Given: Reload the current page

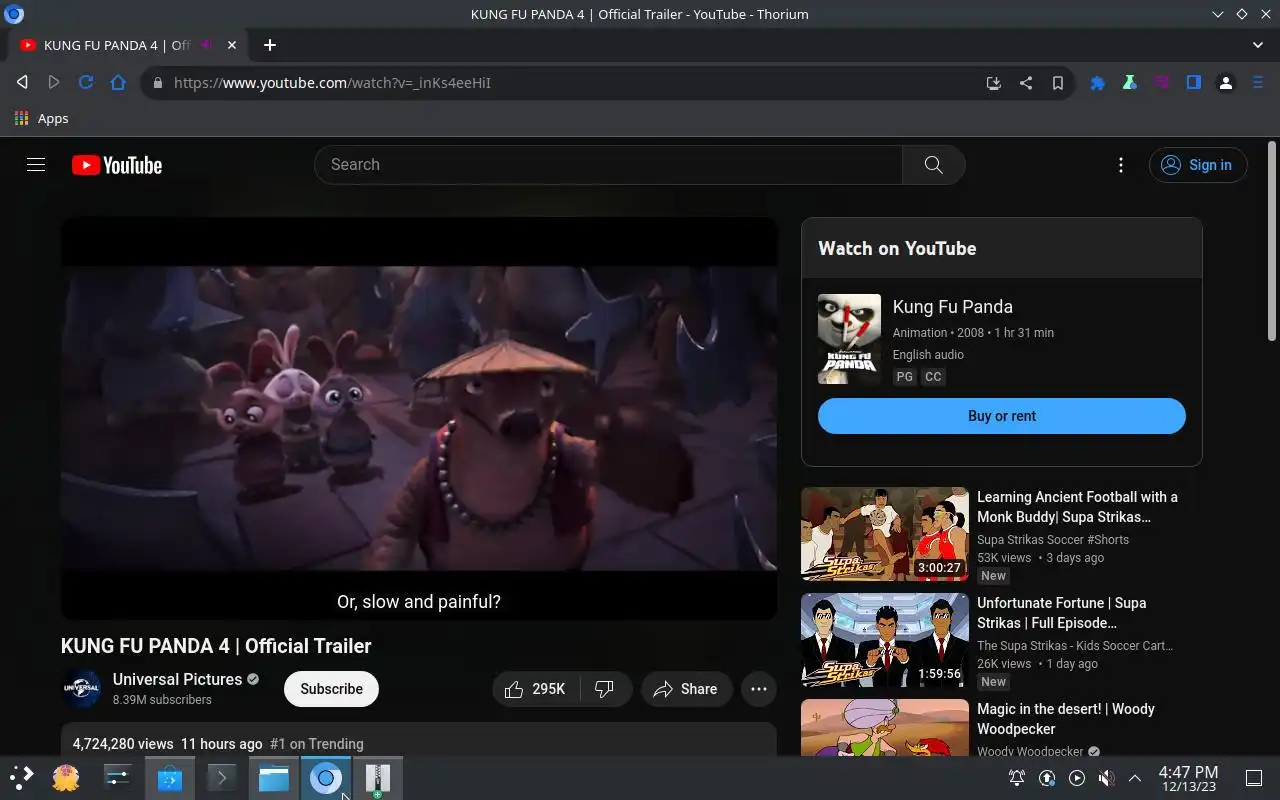Looking at the screenshot, I should pos(86,83).
